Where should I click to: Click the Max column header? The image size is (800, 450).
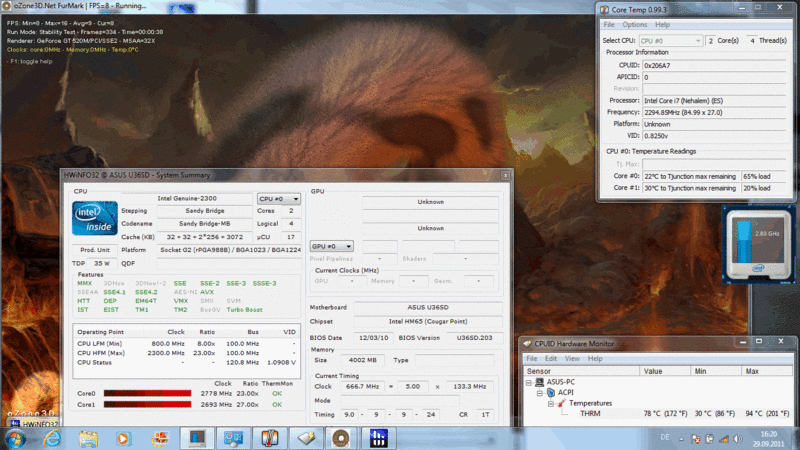click(768, 371)
